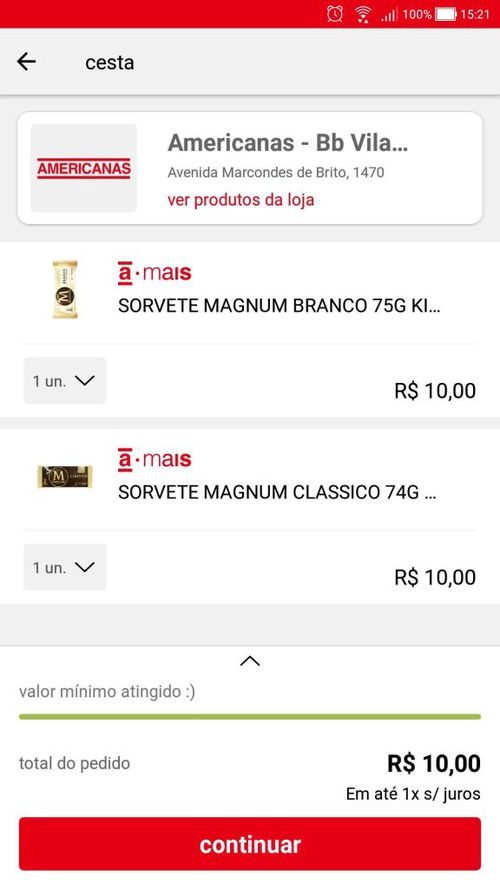Tap the Americanas store logo
The width and height of the screenshot is (500, 889).
(x=84, y=168)
